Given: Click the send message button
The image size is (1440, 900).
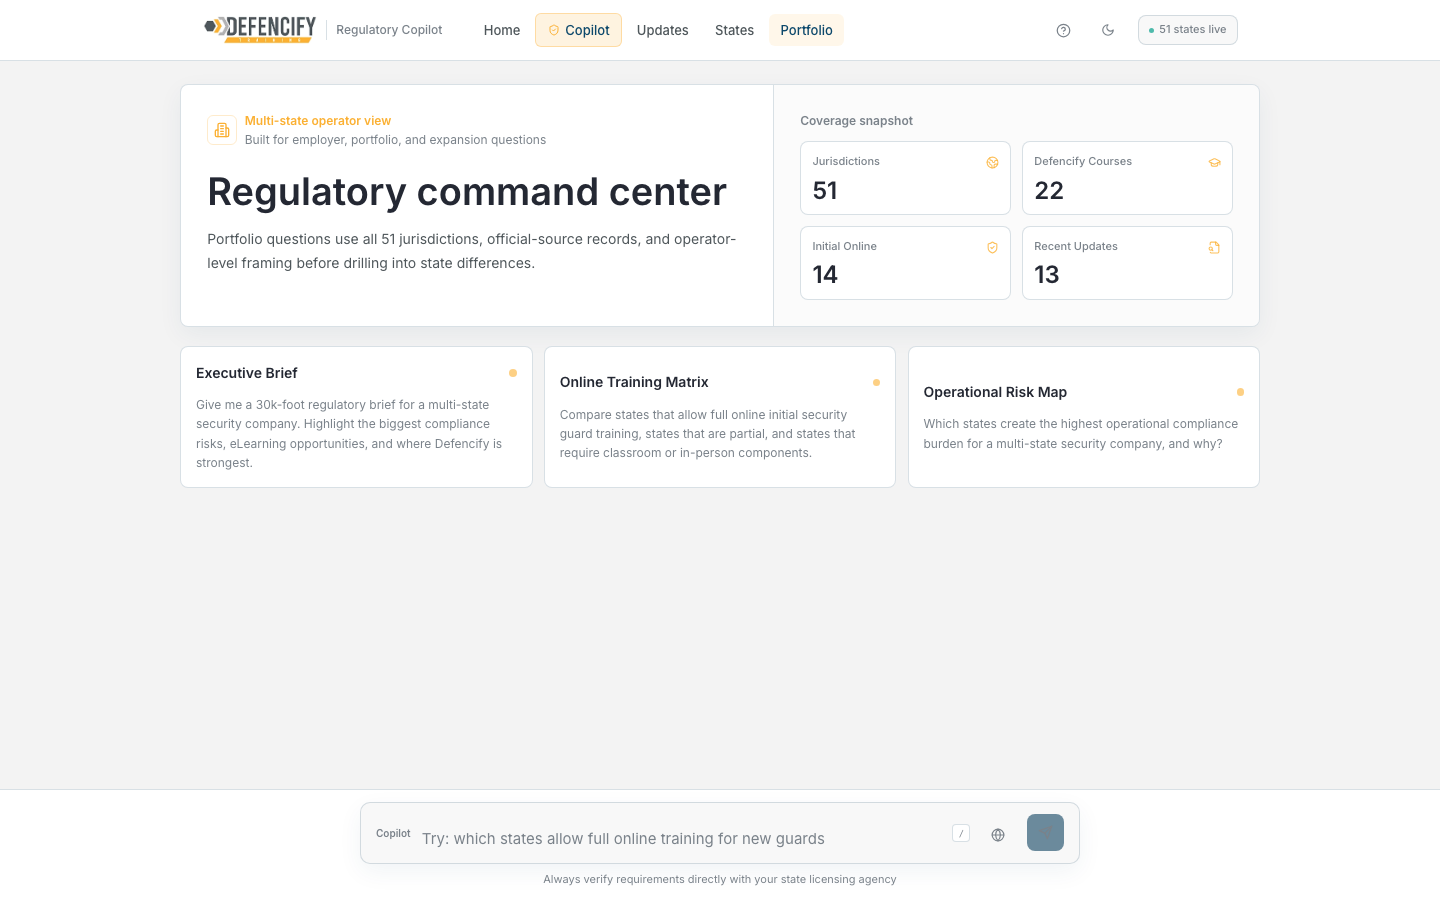Looking at the screenshot, I should (x=1045, y=832).
